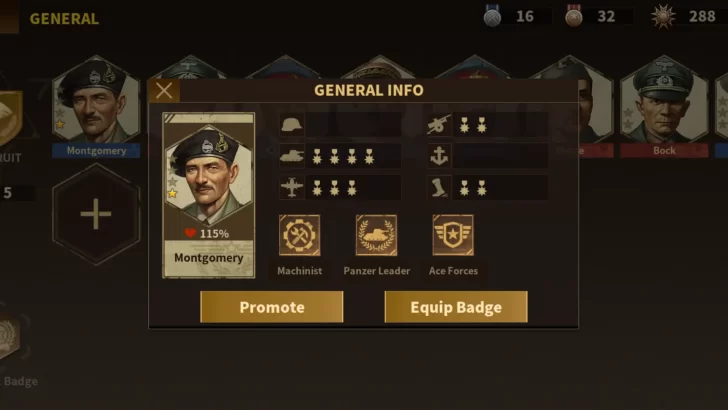The height and width of the screenshot is (410, 728).
Task: Click the Promote button
Action: tap(272, 307)
